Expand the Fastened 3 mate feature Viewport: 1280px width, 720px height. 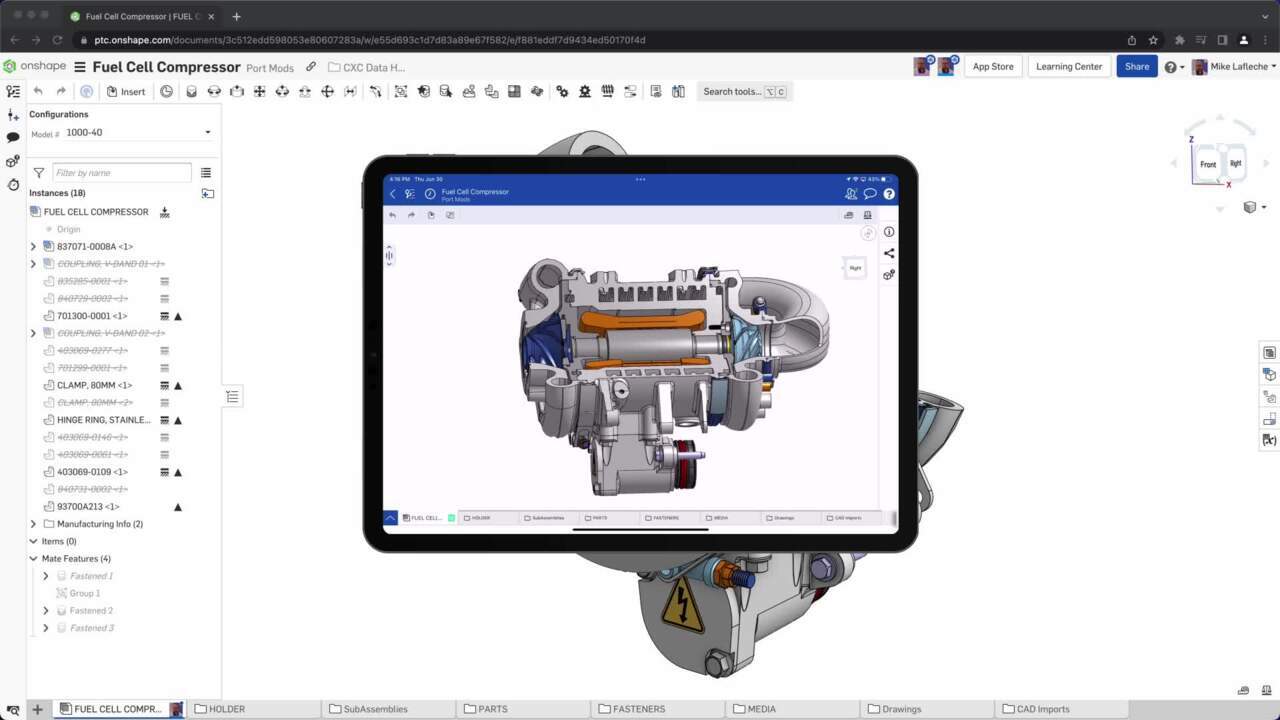pyautogui.click(x=45, y=628)
